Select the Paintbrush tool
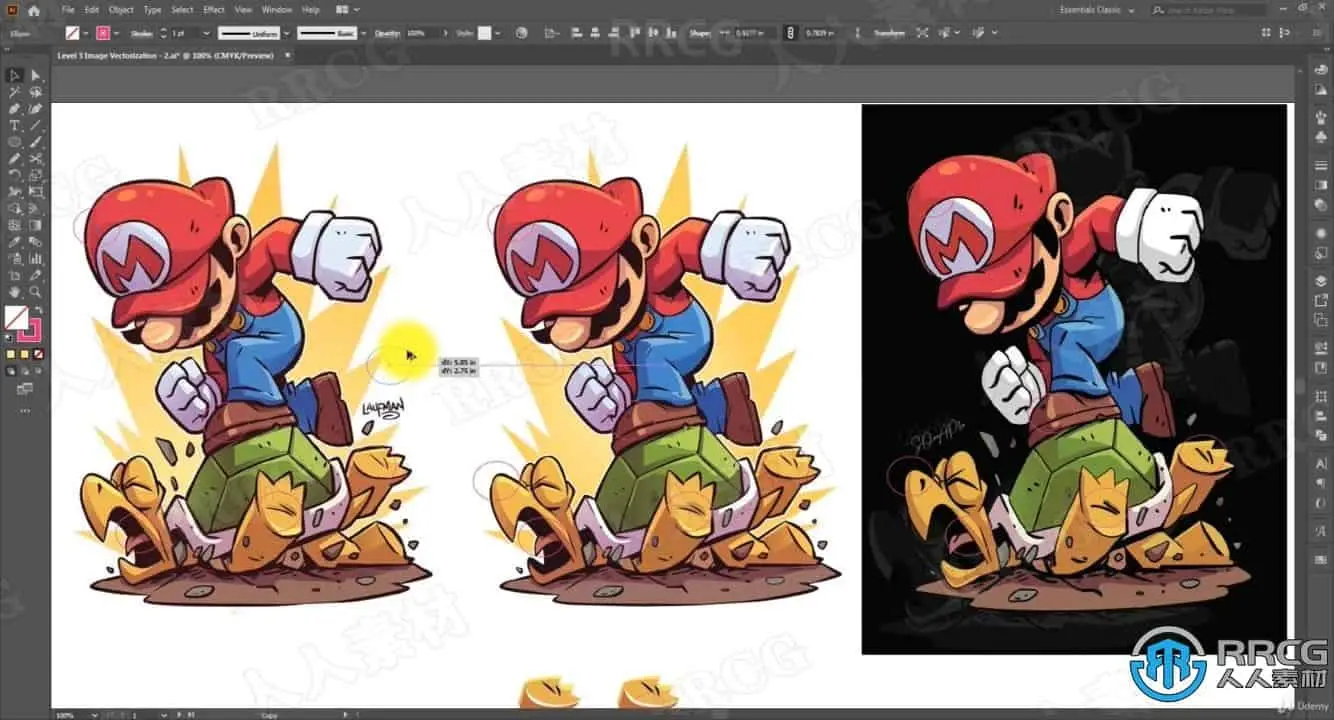The height and width of the screenshot is (720, 1334). pos(36,142)
